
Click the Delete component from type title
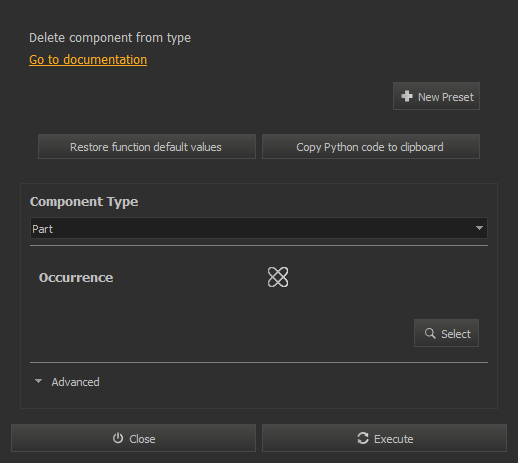pos(110,38)
